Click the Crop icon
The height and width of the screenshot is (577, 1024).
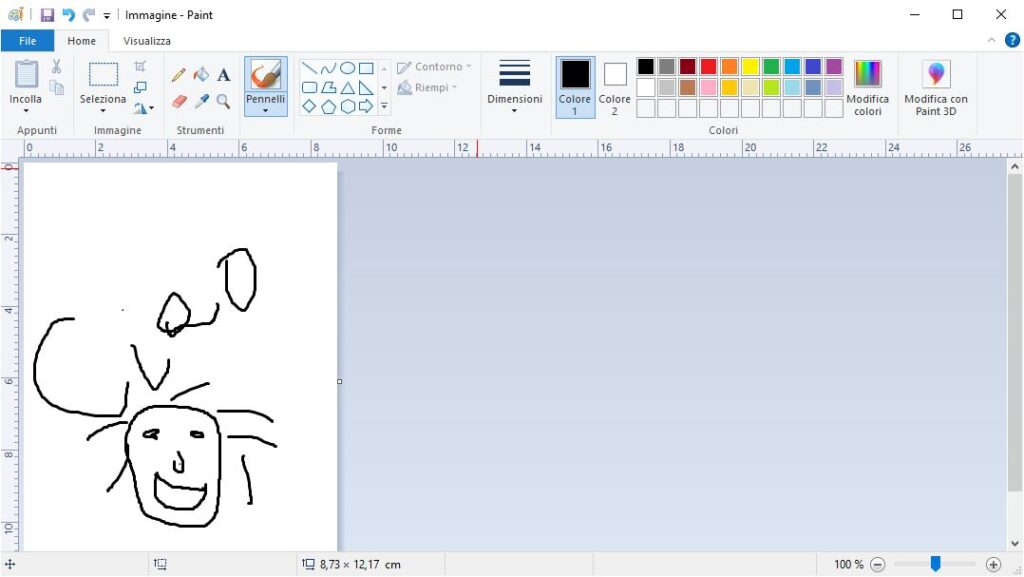click(140, 67)
